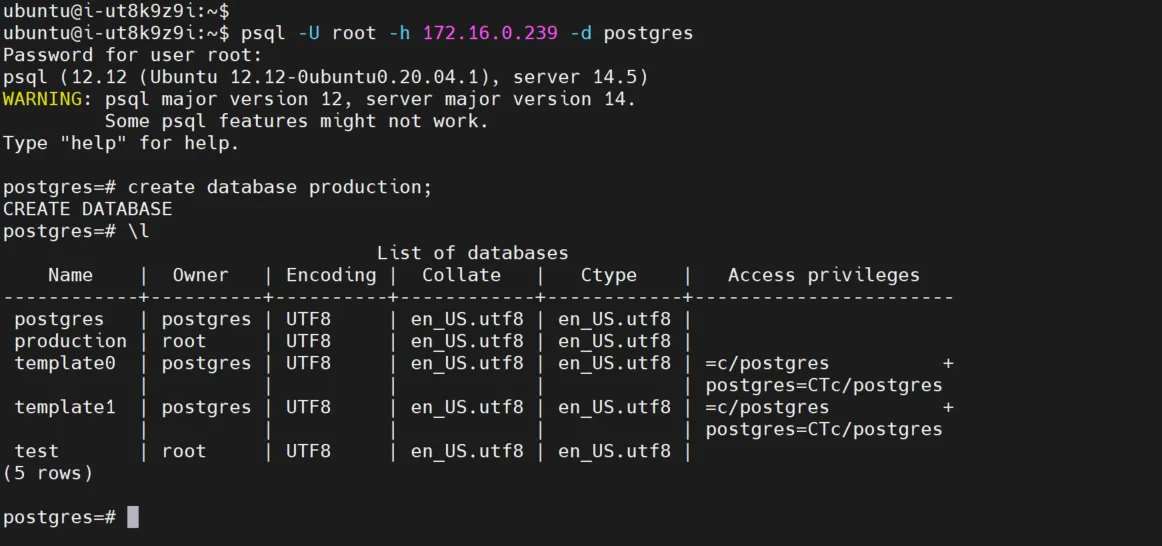The width and height of the screenshot is (1162, 546).
Task: Select the Access privileges column header
Action: [823, 275]
